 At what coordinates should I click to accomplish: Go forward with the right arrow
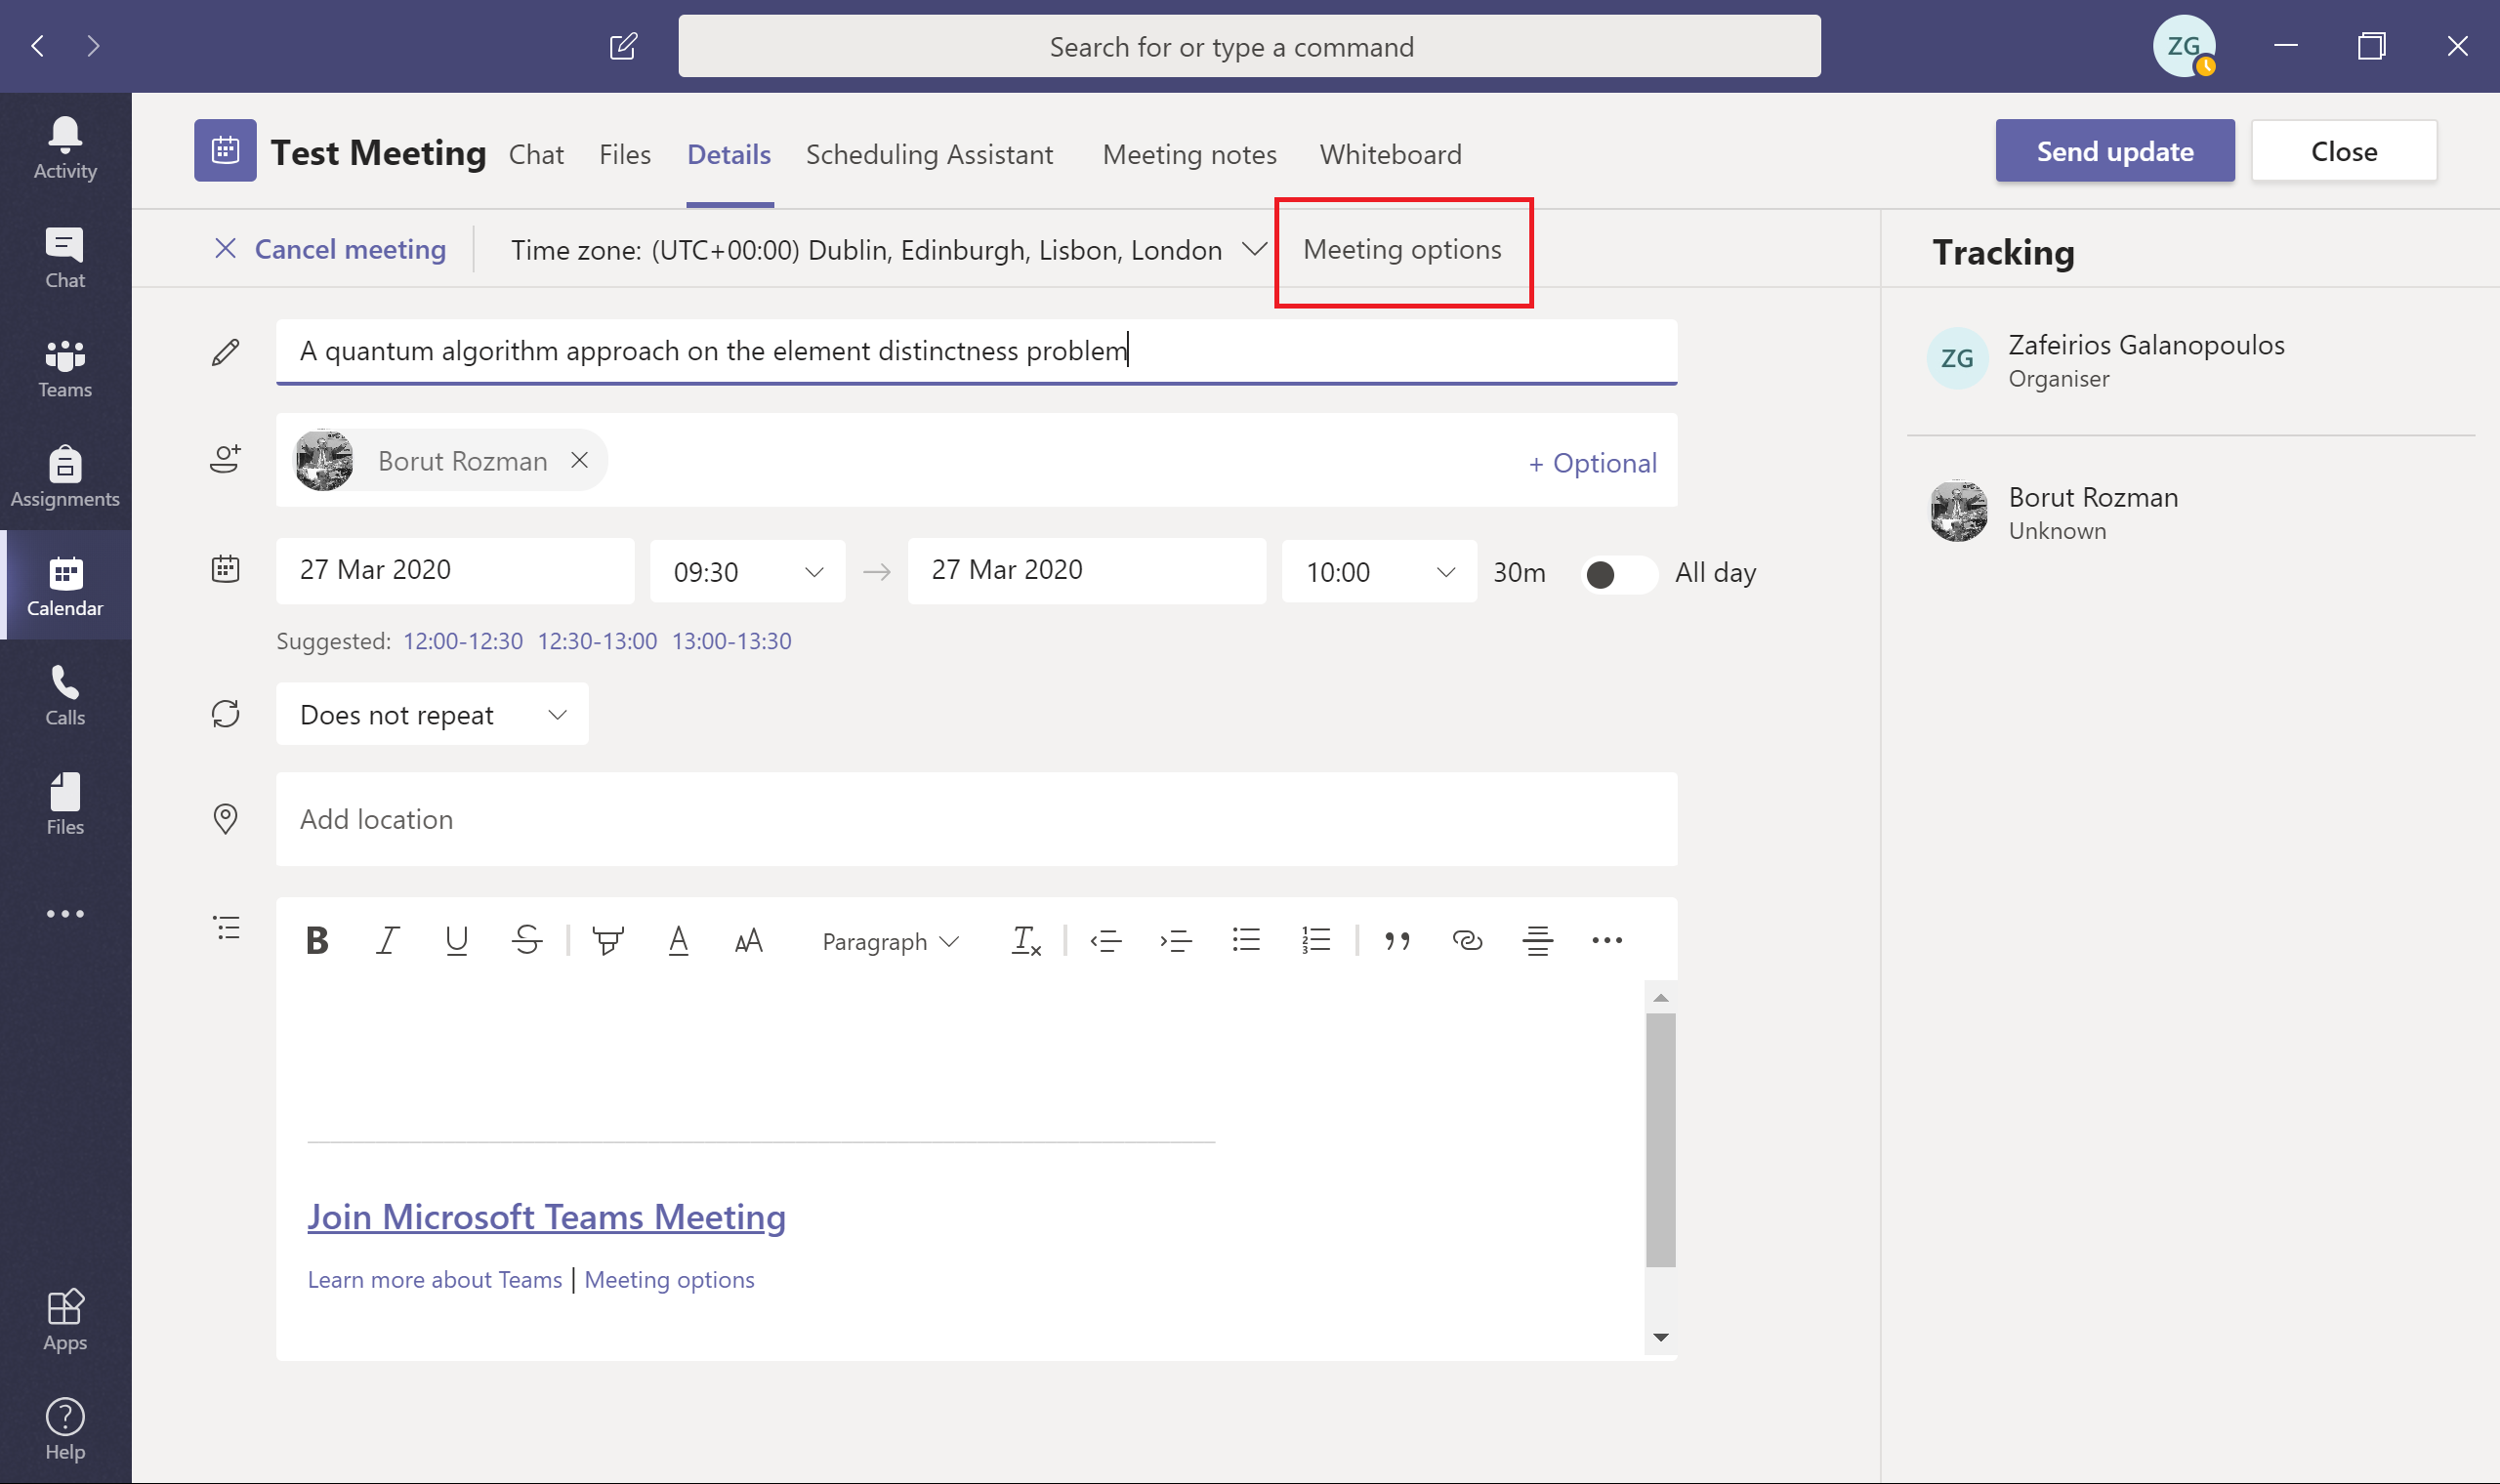tap(93, 46)
